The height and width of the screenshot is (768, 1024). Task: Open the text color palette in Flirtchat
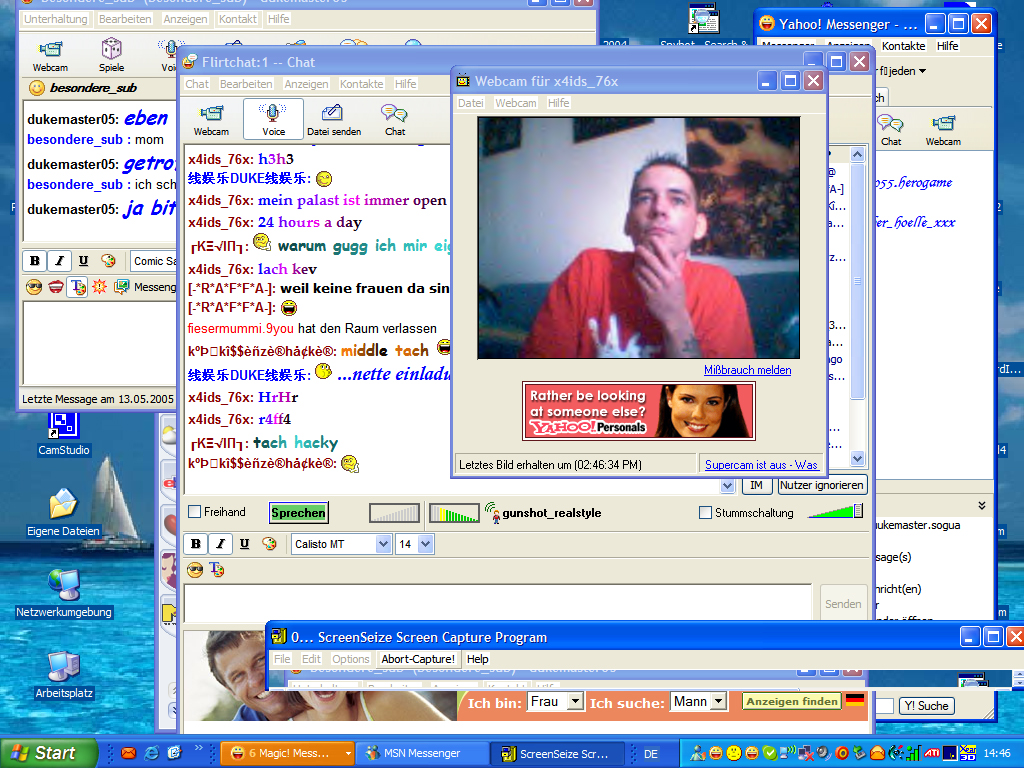pyautogui.click(x=269, y=543)
